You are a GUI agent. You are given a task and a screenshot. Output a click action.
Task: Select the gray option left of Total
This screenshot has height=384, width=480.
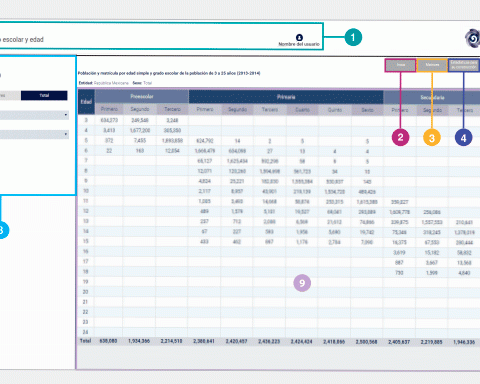coord(10,96)
